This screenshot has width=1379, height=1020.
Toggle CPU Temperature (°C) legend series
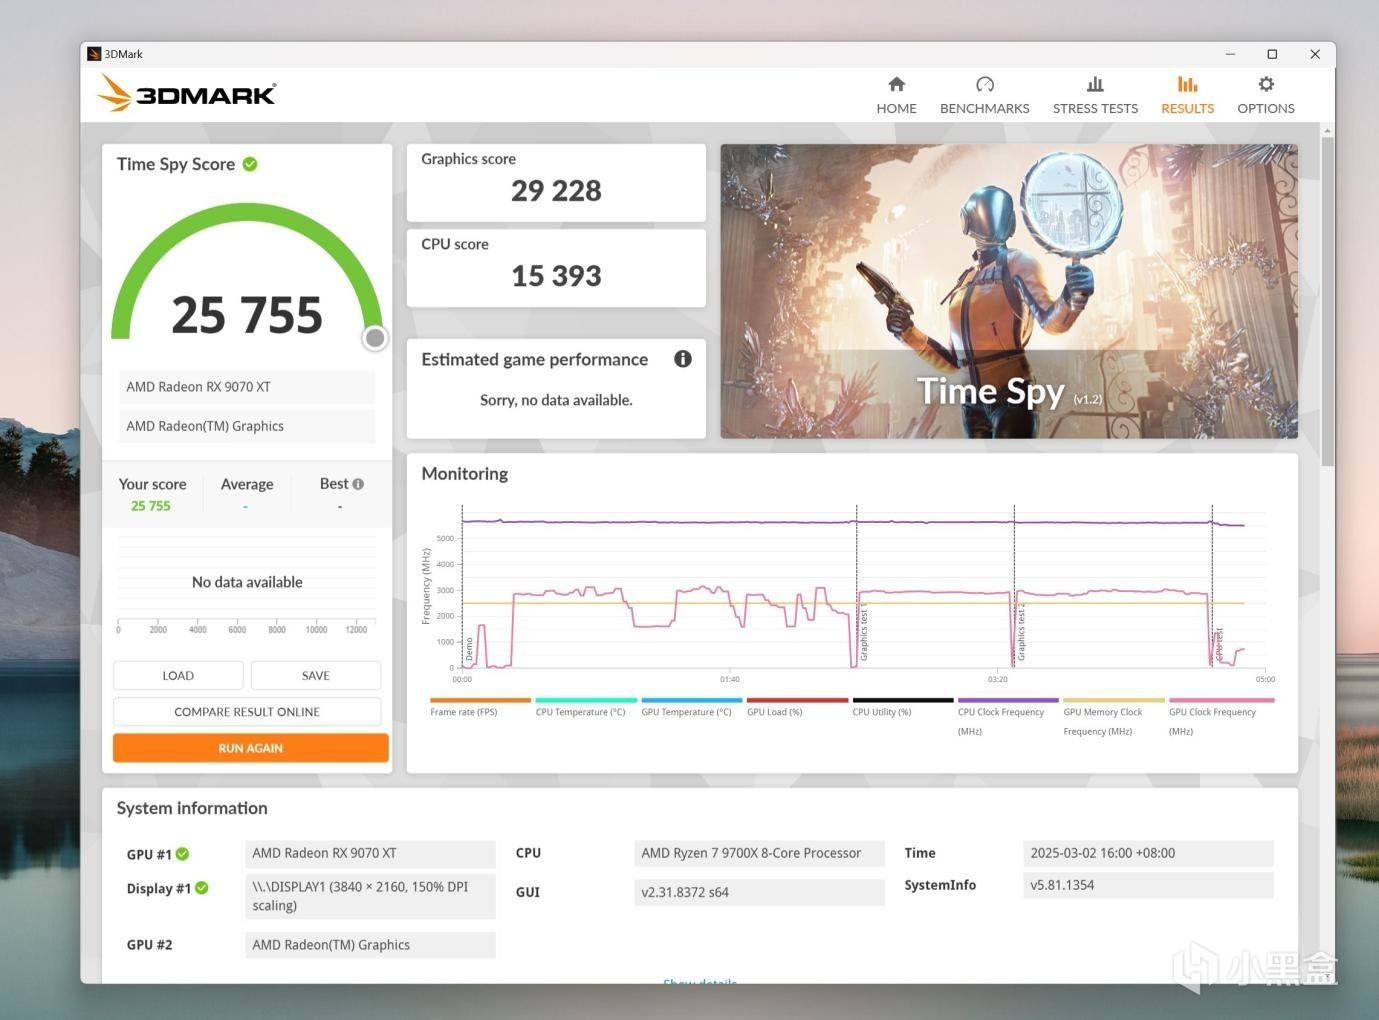click(x=585, y=707)
